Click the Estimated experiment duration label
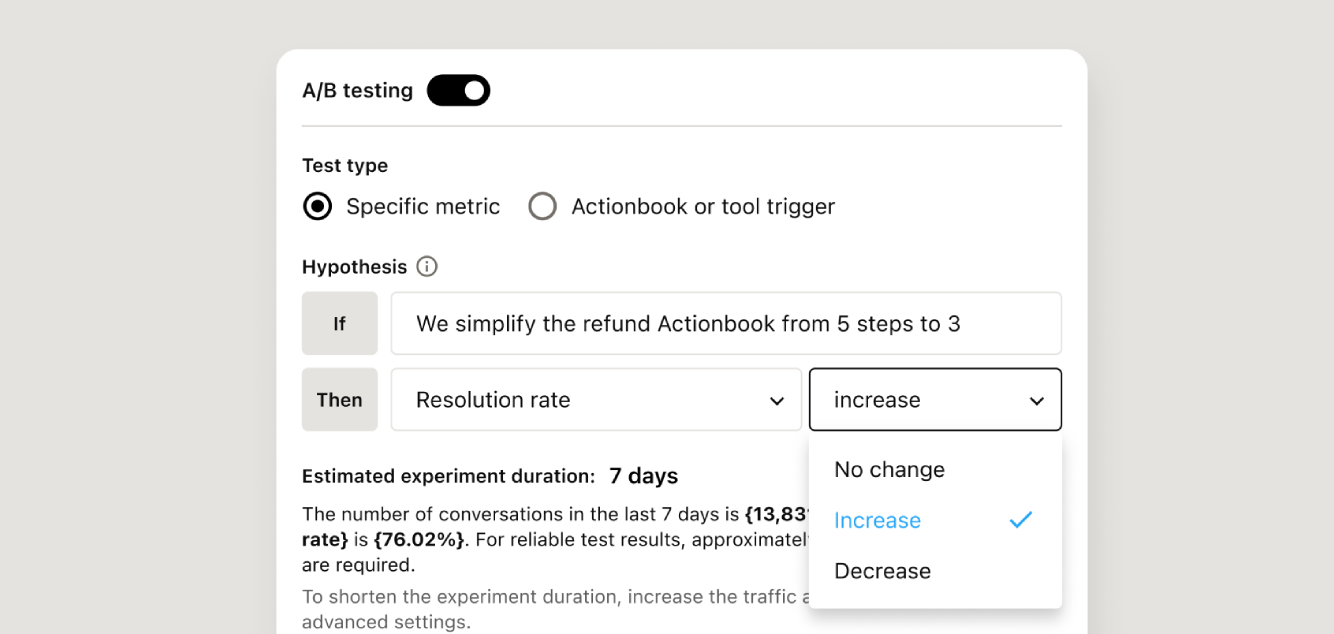This screenshot has width=1334, height=634. 448,476
